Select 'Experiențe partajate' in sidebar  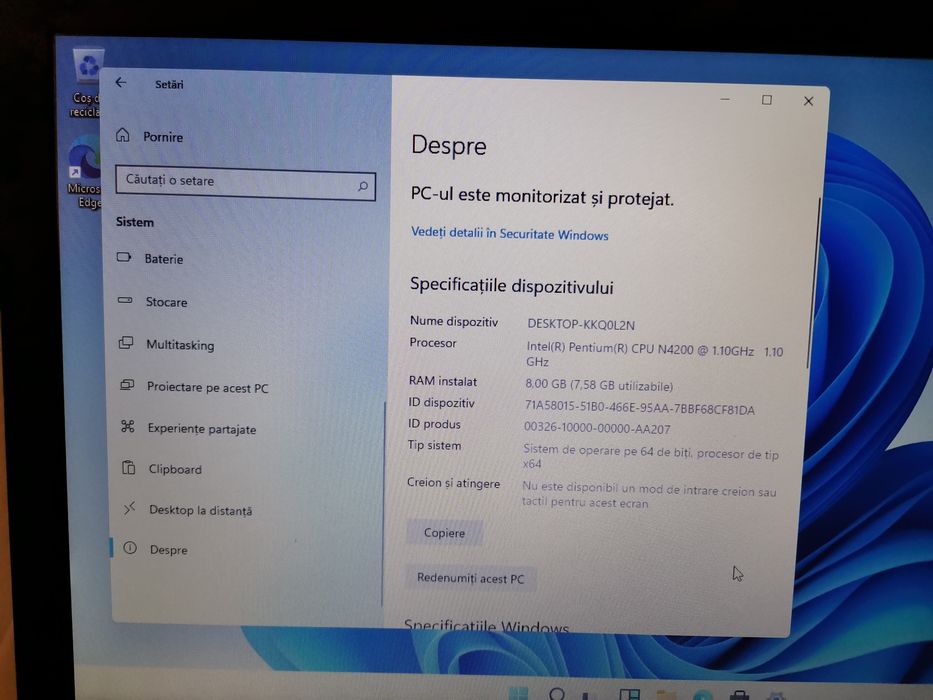(202, 429)
